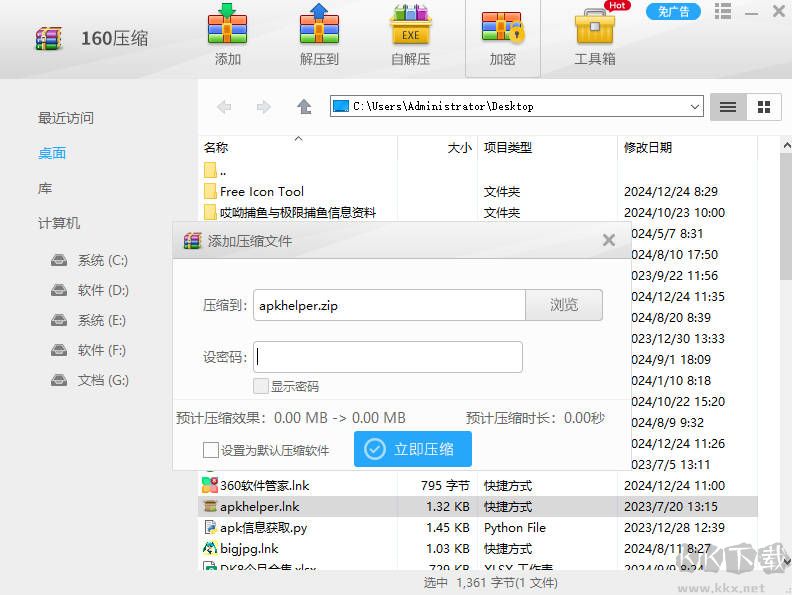Click the 360软件管家 file icon
Screen dimensions: 792x595
(210, 485)
